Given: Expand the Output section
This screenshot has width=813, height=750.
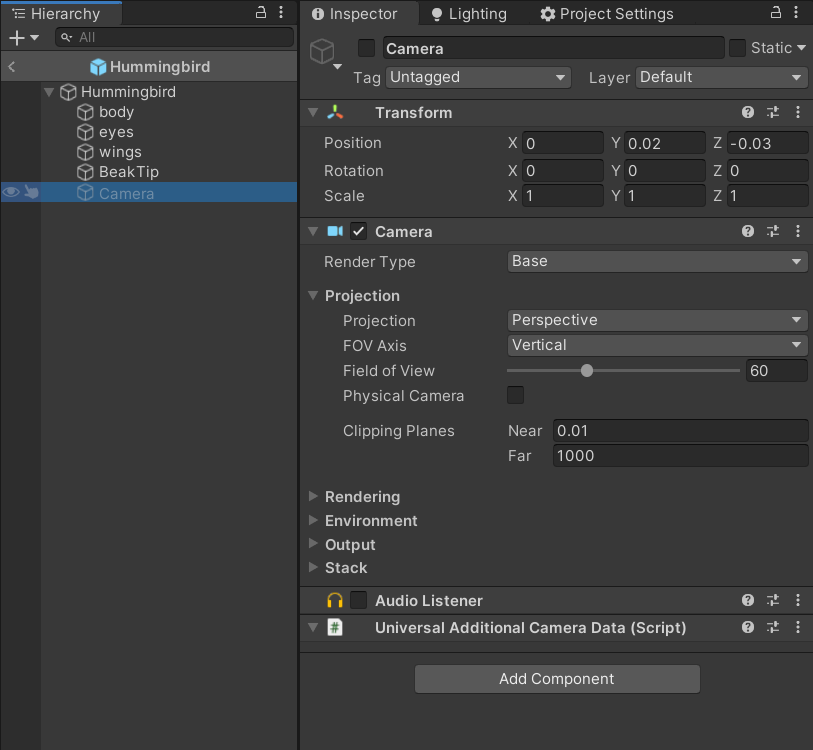Looking at the screenshot, I should [313, 544].
